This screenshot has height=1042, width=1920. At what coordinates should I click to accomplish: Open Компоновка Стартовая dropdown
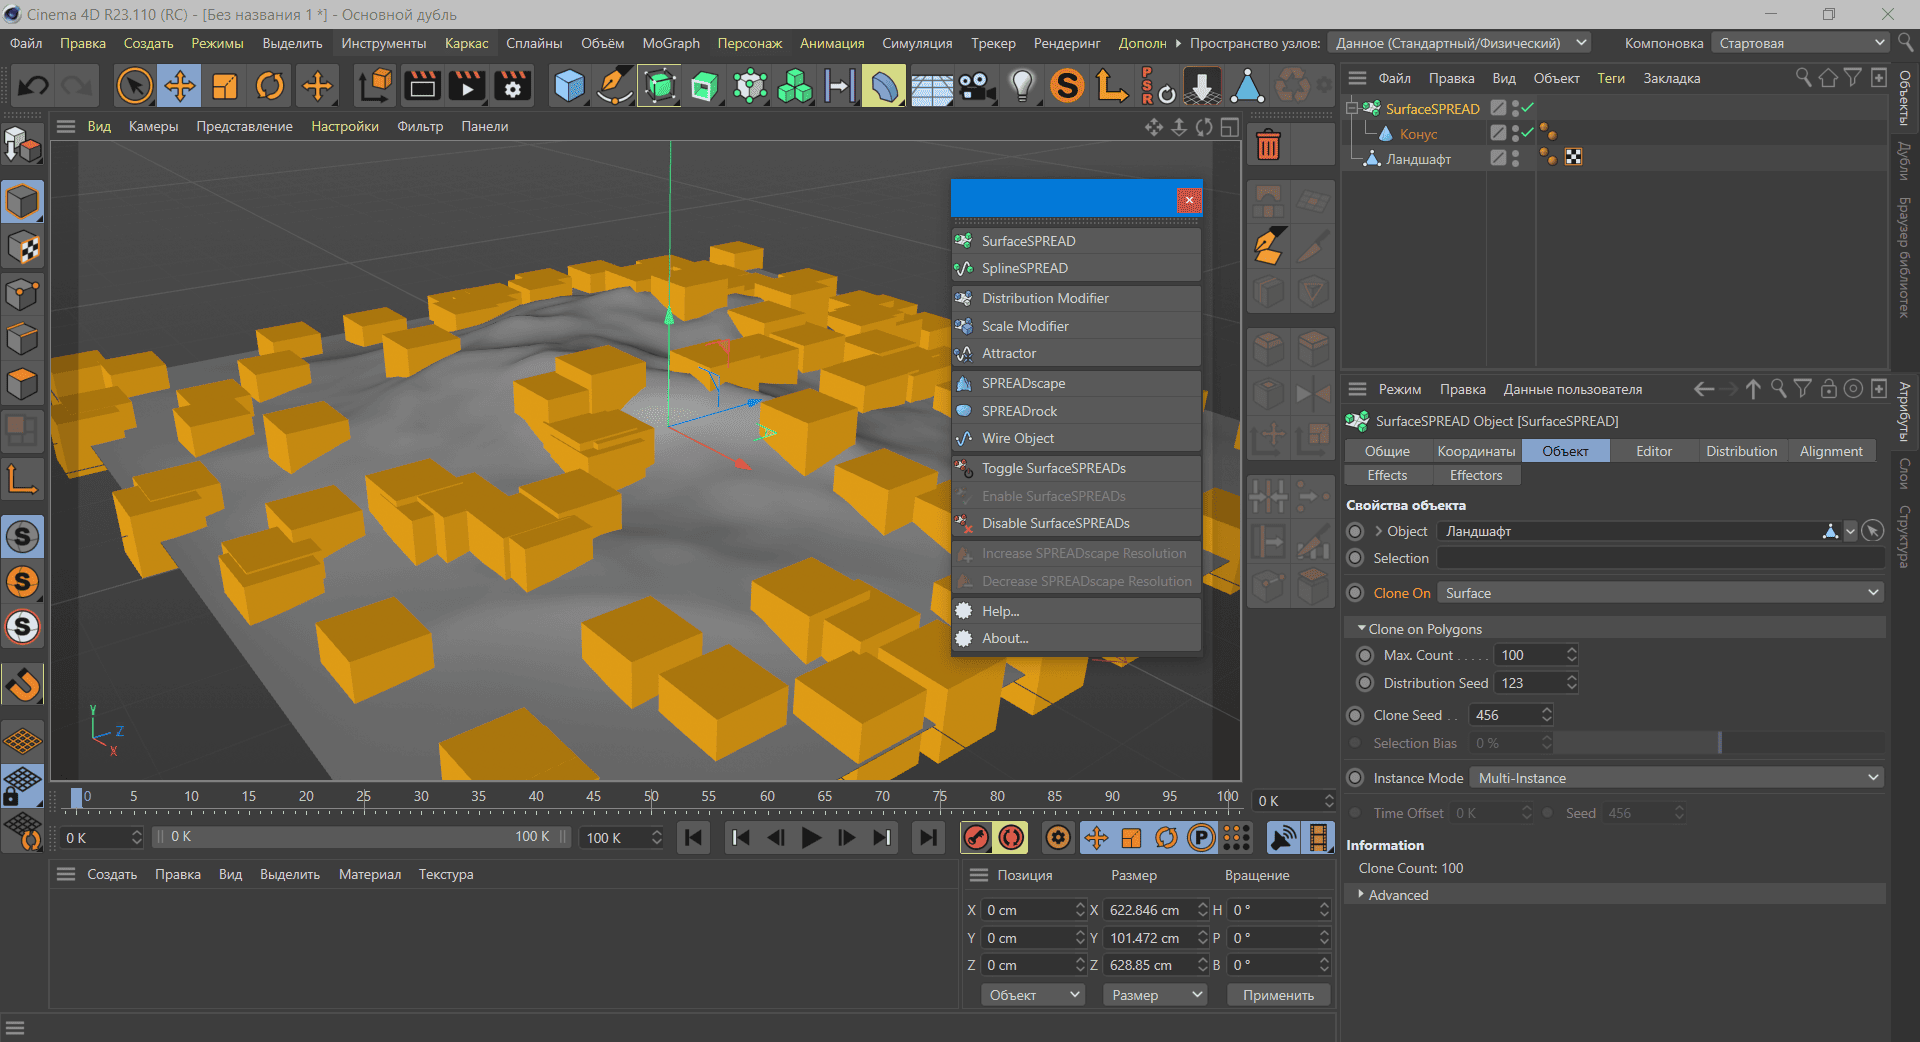pyautogui.click(x=1800, y=43)
